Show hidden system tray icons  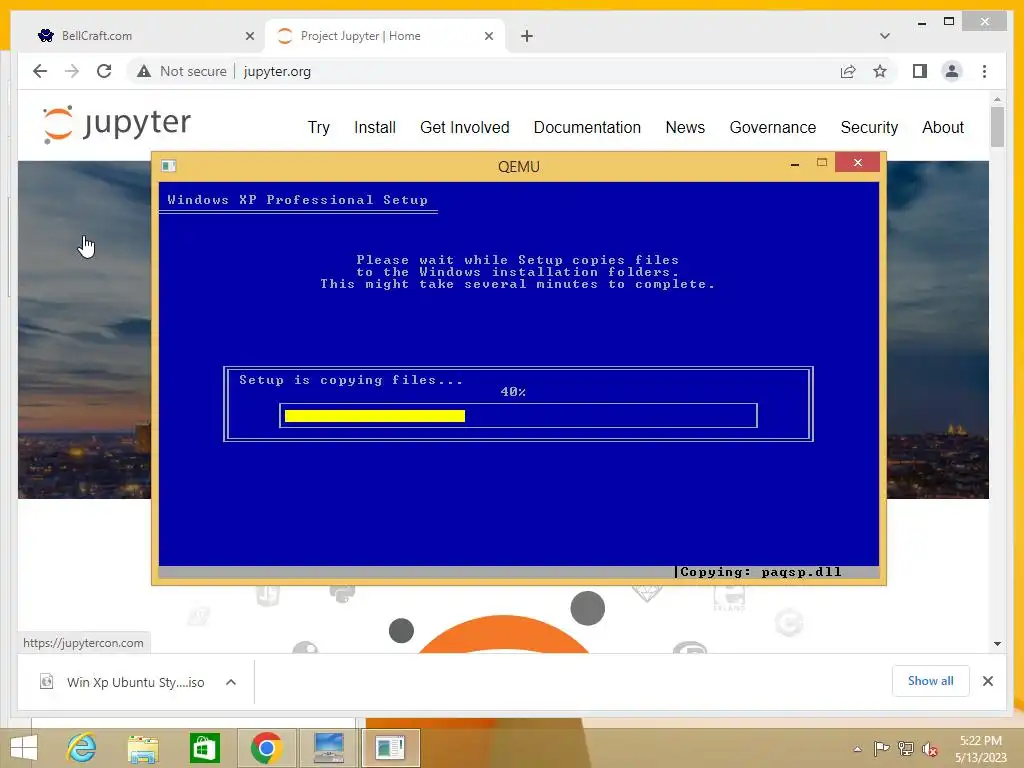857,749
